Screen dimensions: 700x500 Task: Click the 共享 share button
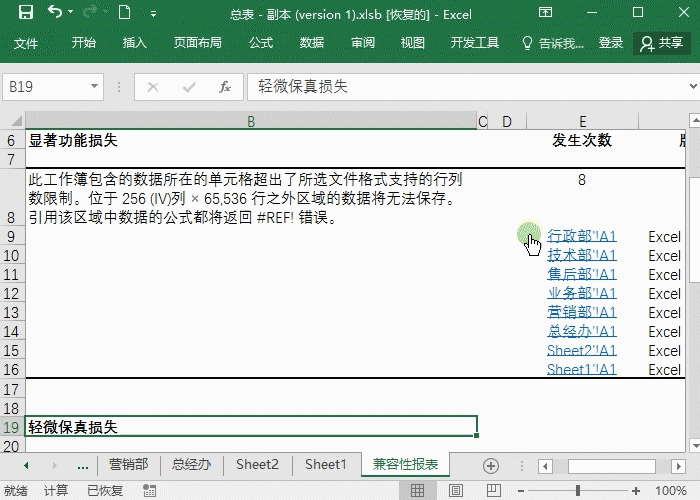pos(662,43)
